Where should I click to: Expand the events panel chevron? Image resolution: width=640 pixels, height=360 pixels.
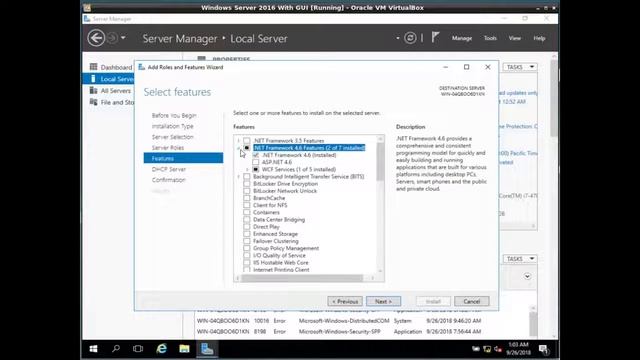point(527,276)
